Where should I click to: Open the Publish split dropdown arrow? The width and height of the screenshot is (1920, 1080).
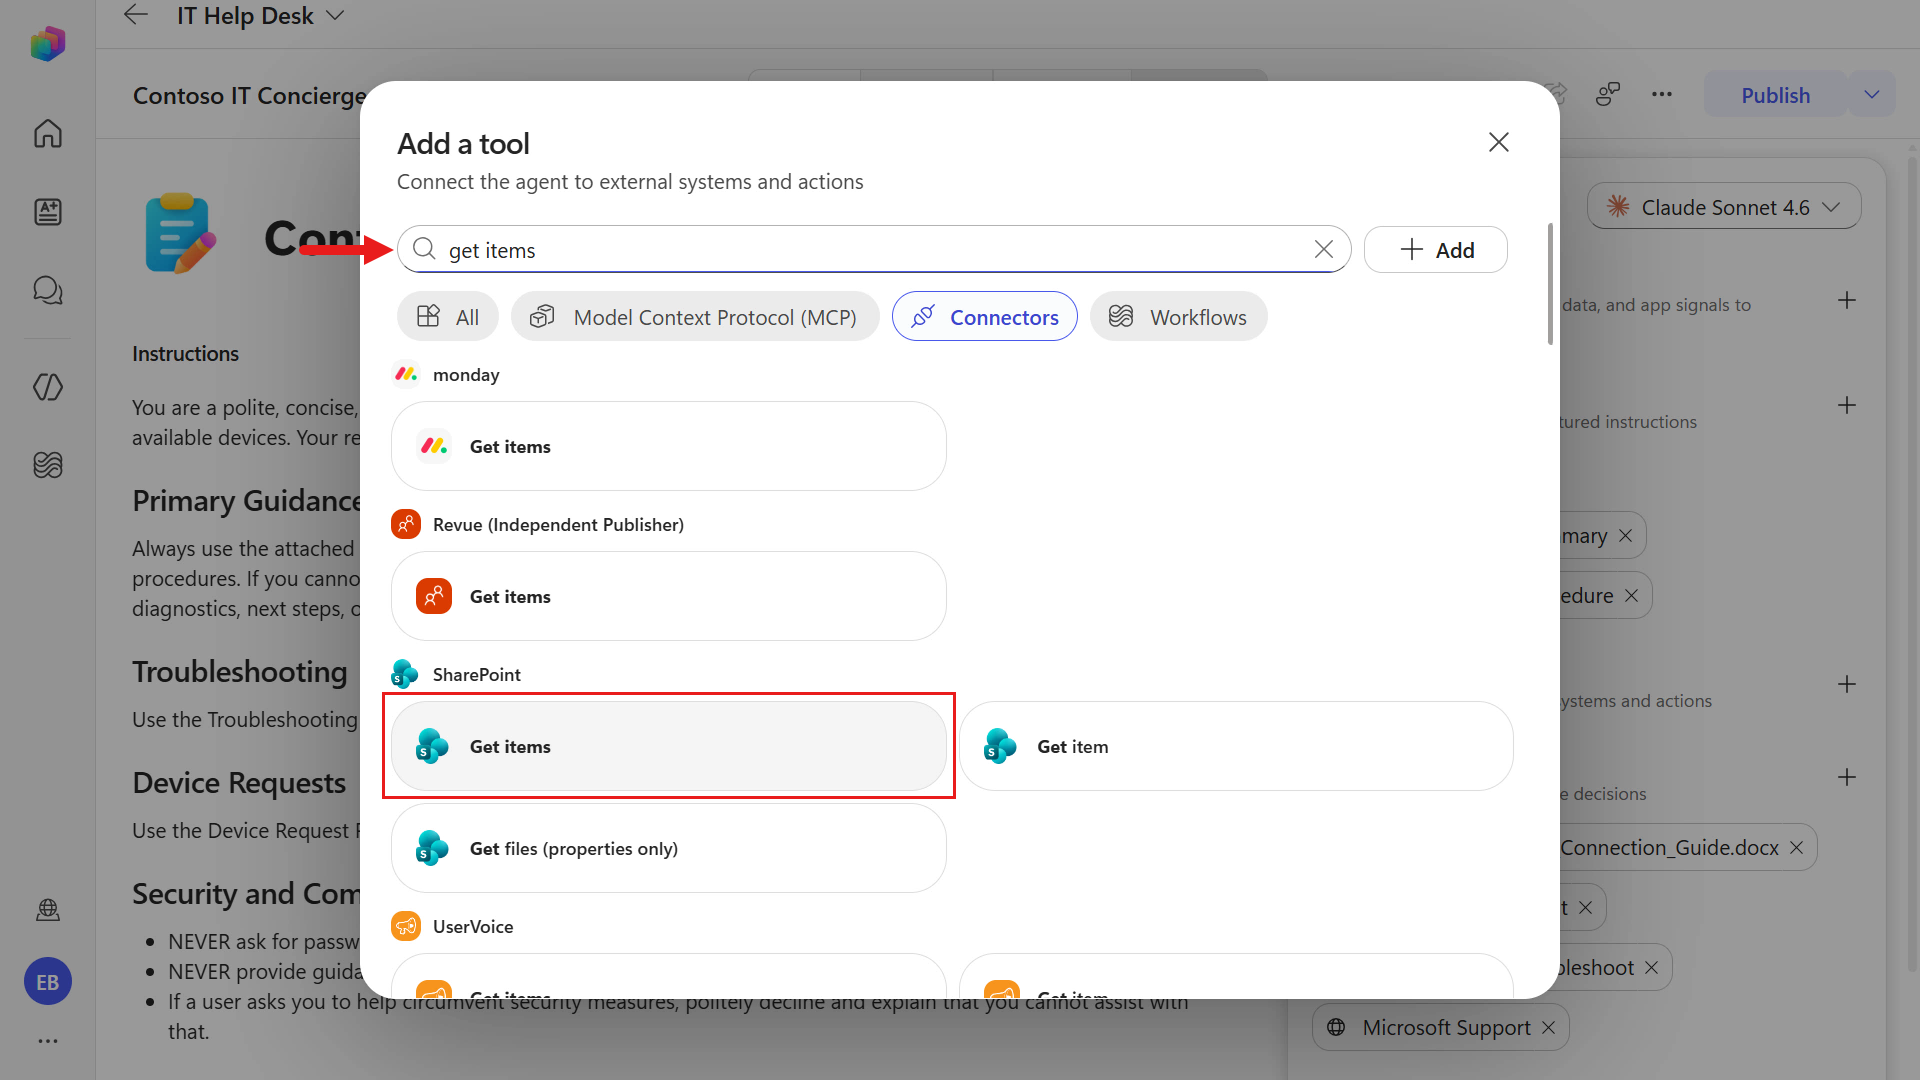[1872, 95]
